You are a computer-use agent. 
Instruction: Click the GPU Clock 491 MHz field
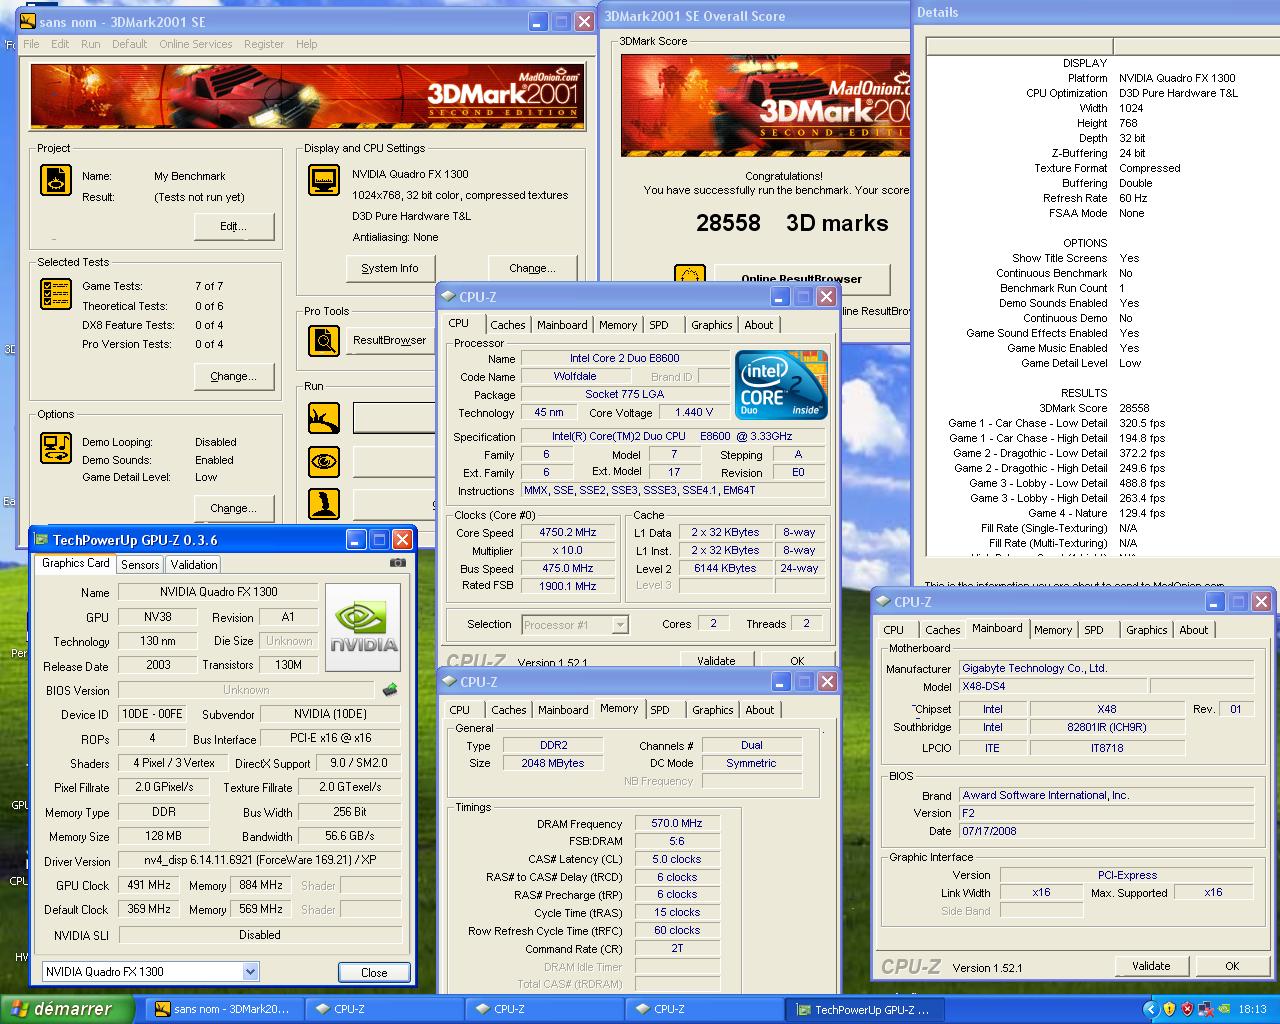[x=149, y=885]
